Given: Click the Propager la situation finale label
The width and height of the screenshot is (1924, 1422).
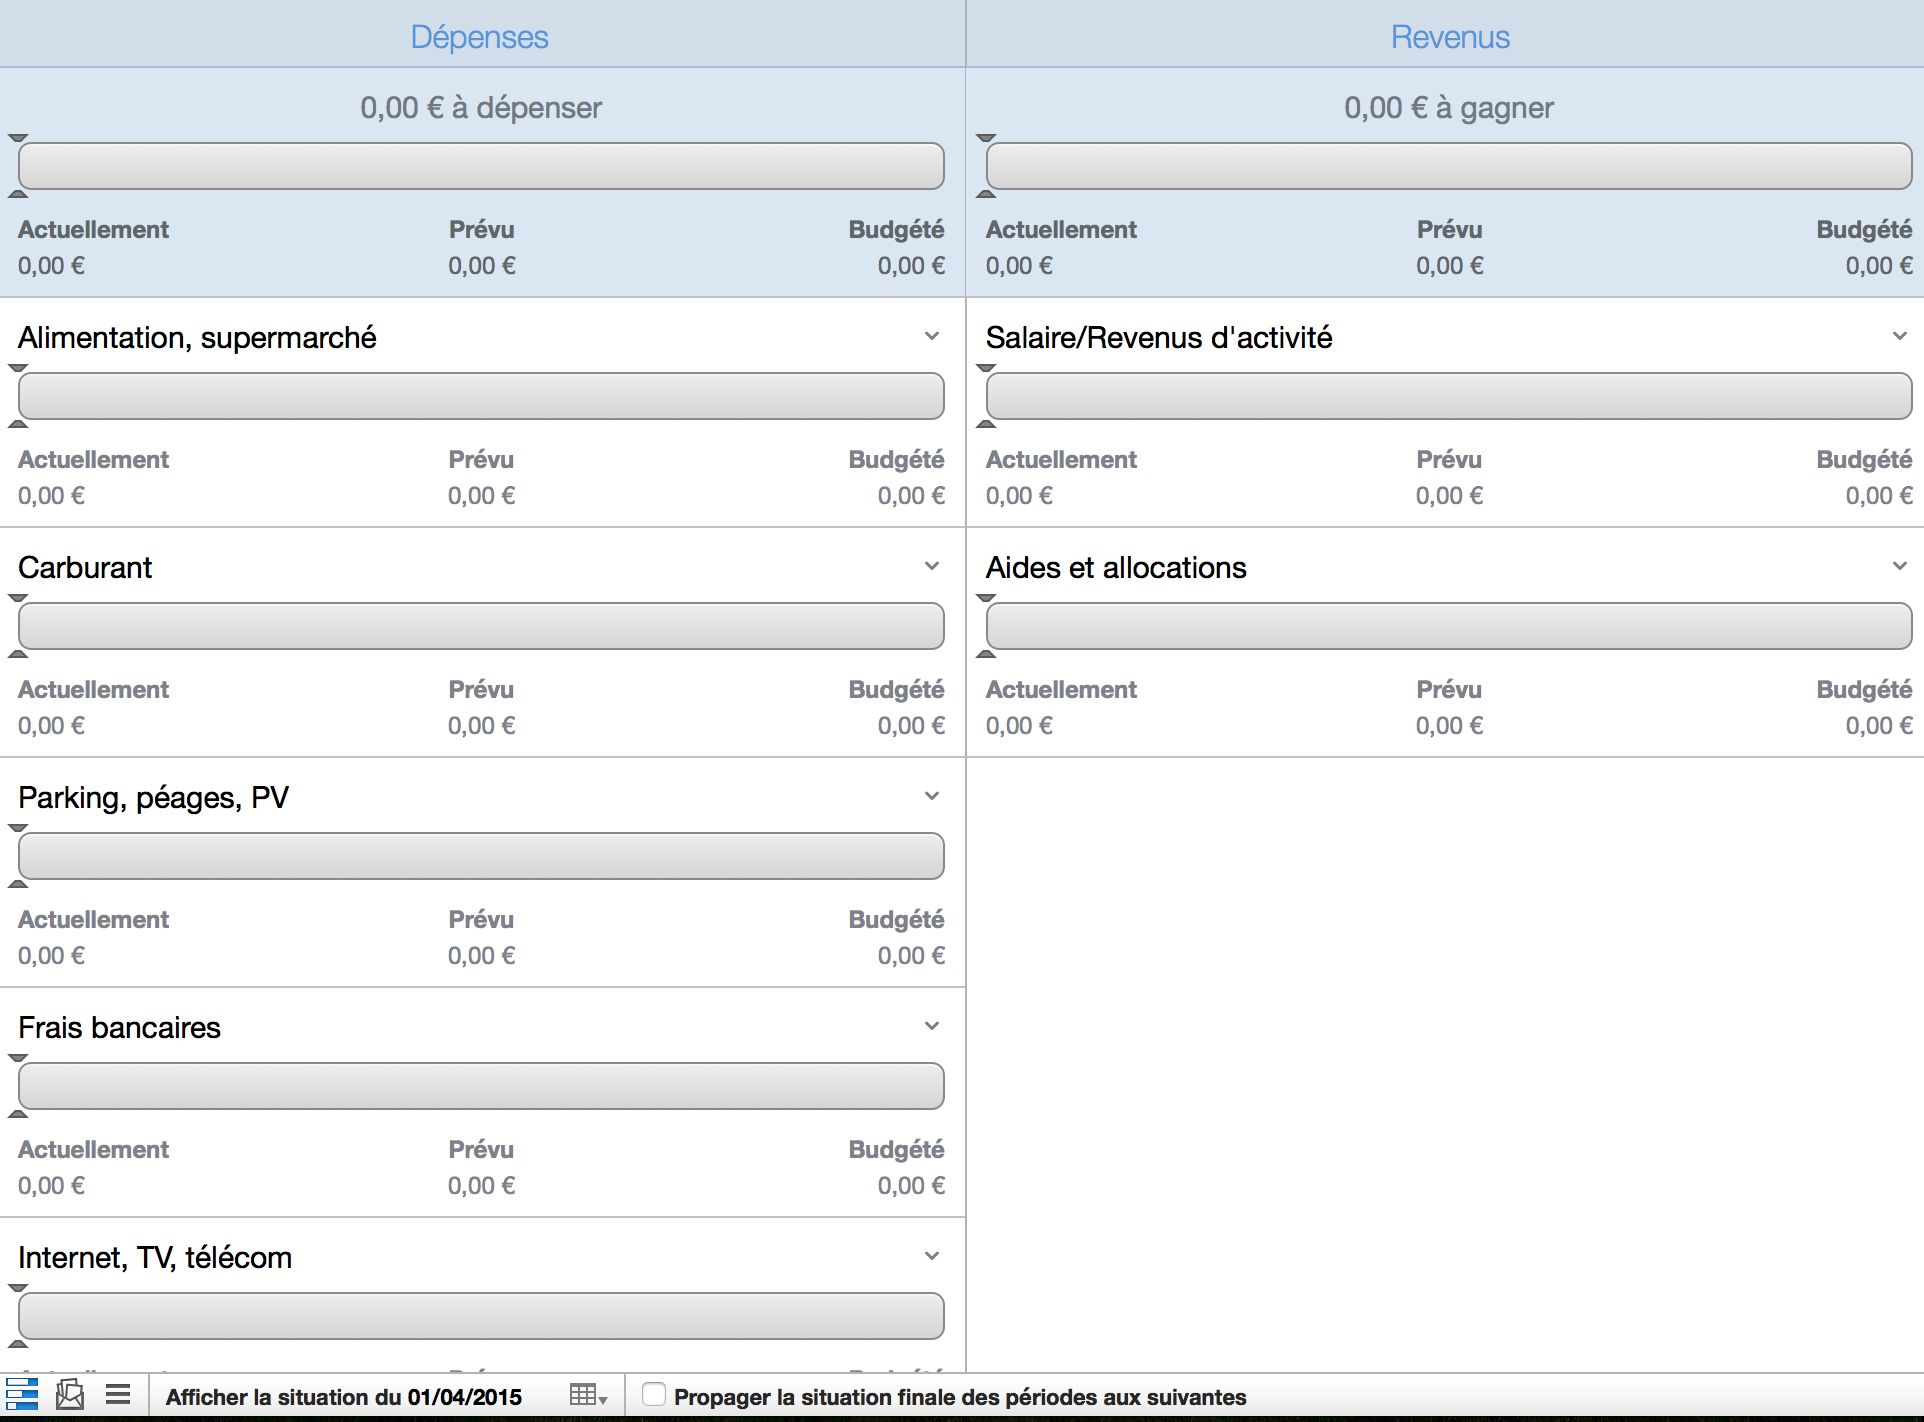Looking at the screenshot, I should point(960,1397).
